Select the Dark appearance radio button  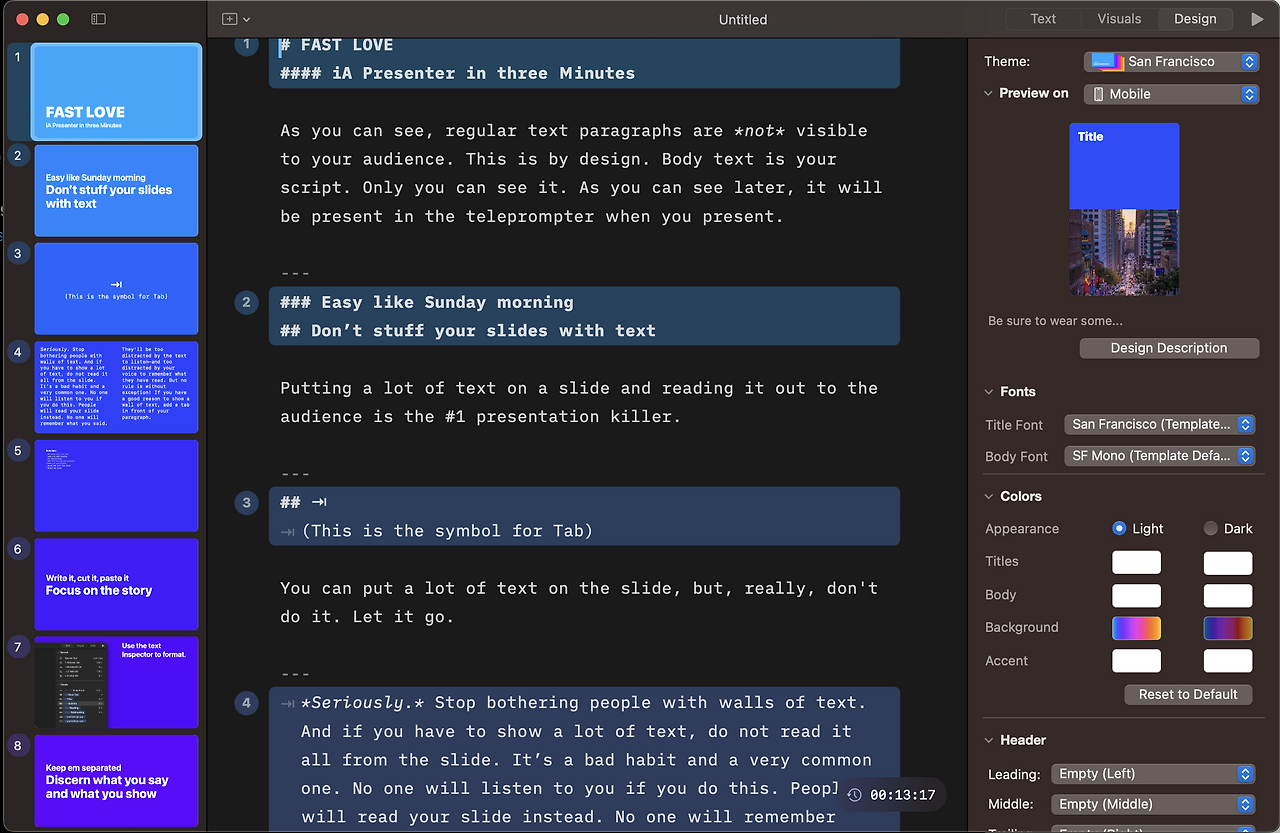1211,528
